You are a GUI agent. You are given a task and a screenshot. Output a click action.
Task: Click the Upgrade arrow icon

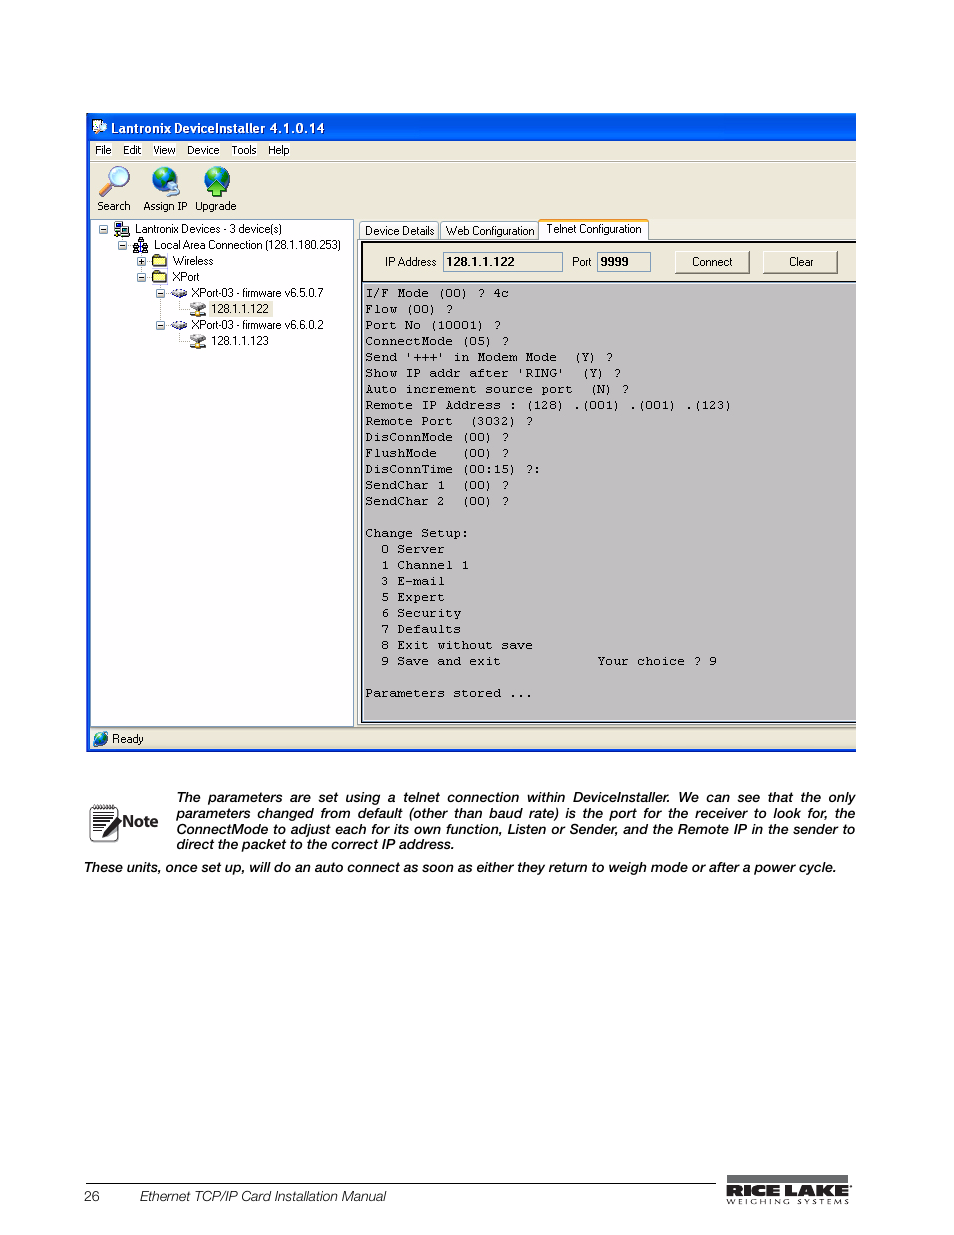tap(216, 181)
